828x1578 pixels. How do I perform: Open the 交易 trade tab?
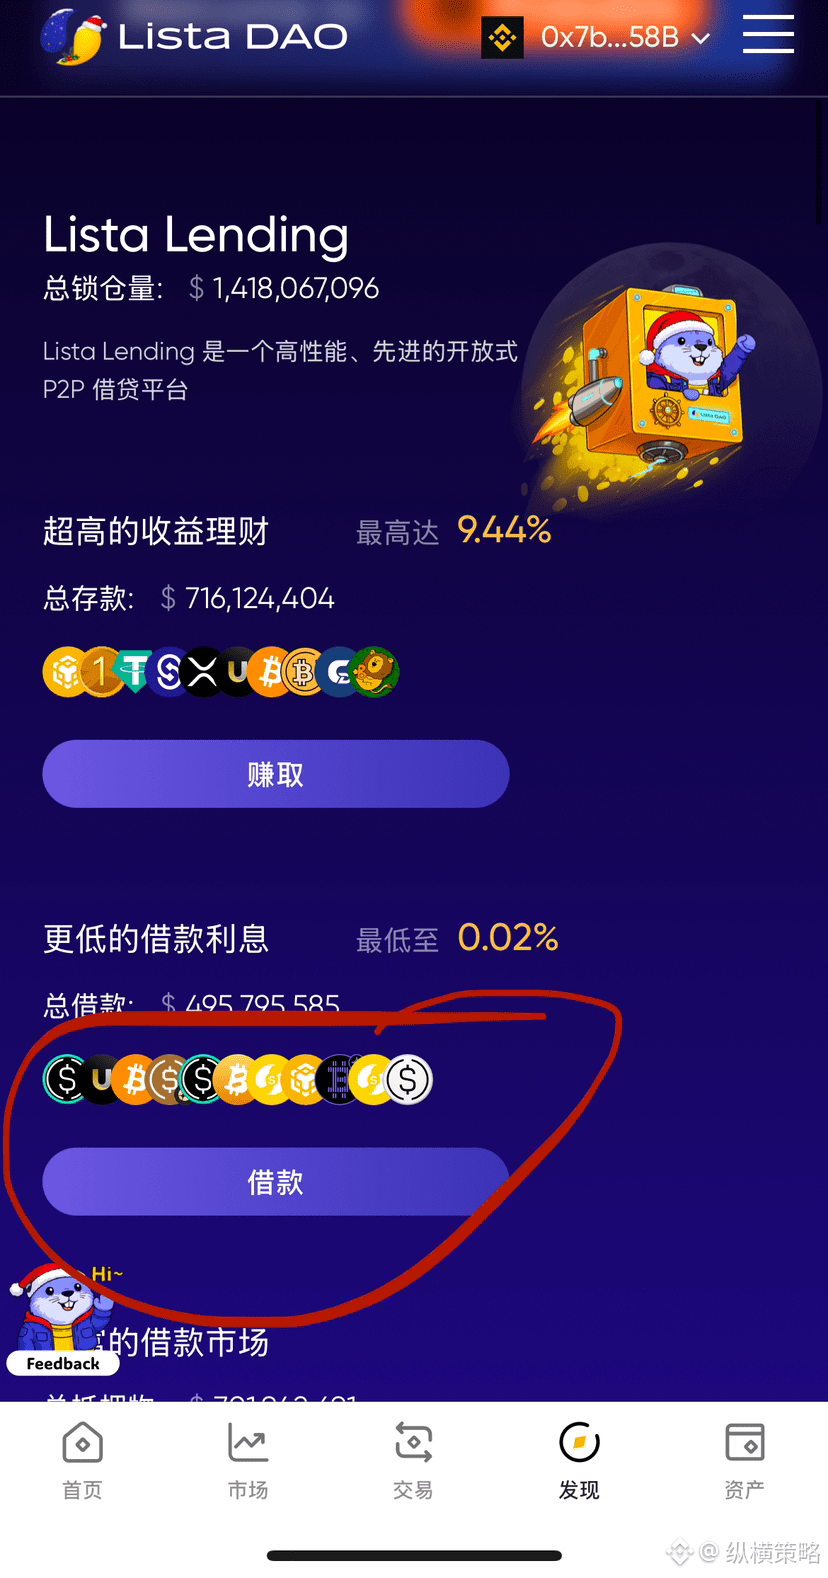point(413,1461)
